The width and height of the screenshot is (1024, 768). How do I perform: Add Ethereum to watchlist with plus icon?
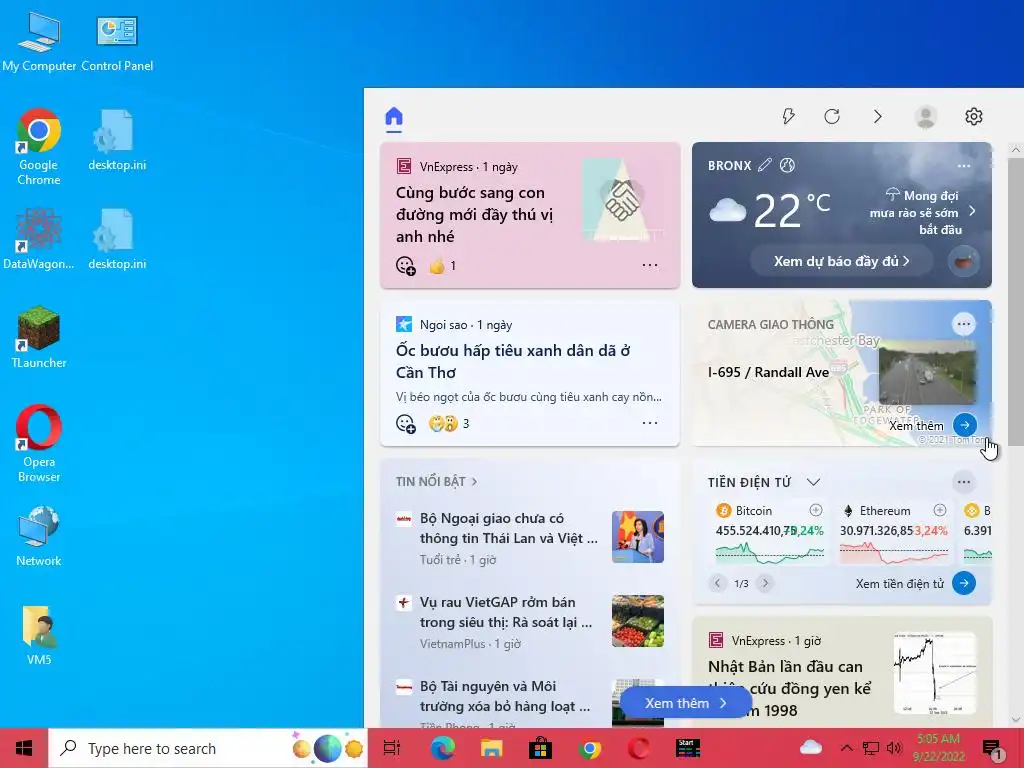[940, 510]
